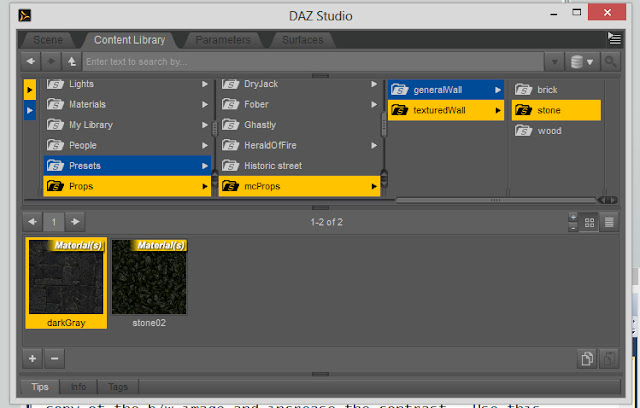
Task: Click the plus add button
Action: (x=33, y=358)
